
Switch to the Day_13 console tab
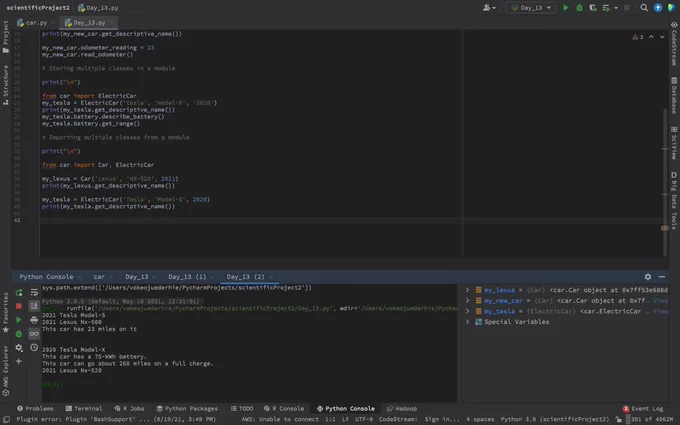click(x=137, y=277)
